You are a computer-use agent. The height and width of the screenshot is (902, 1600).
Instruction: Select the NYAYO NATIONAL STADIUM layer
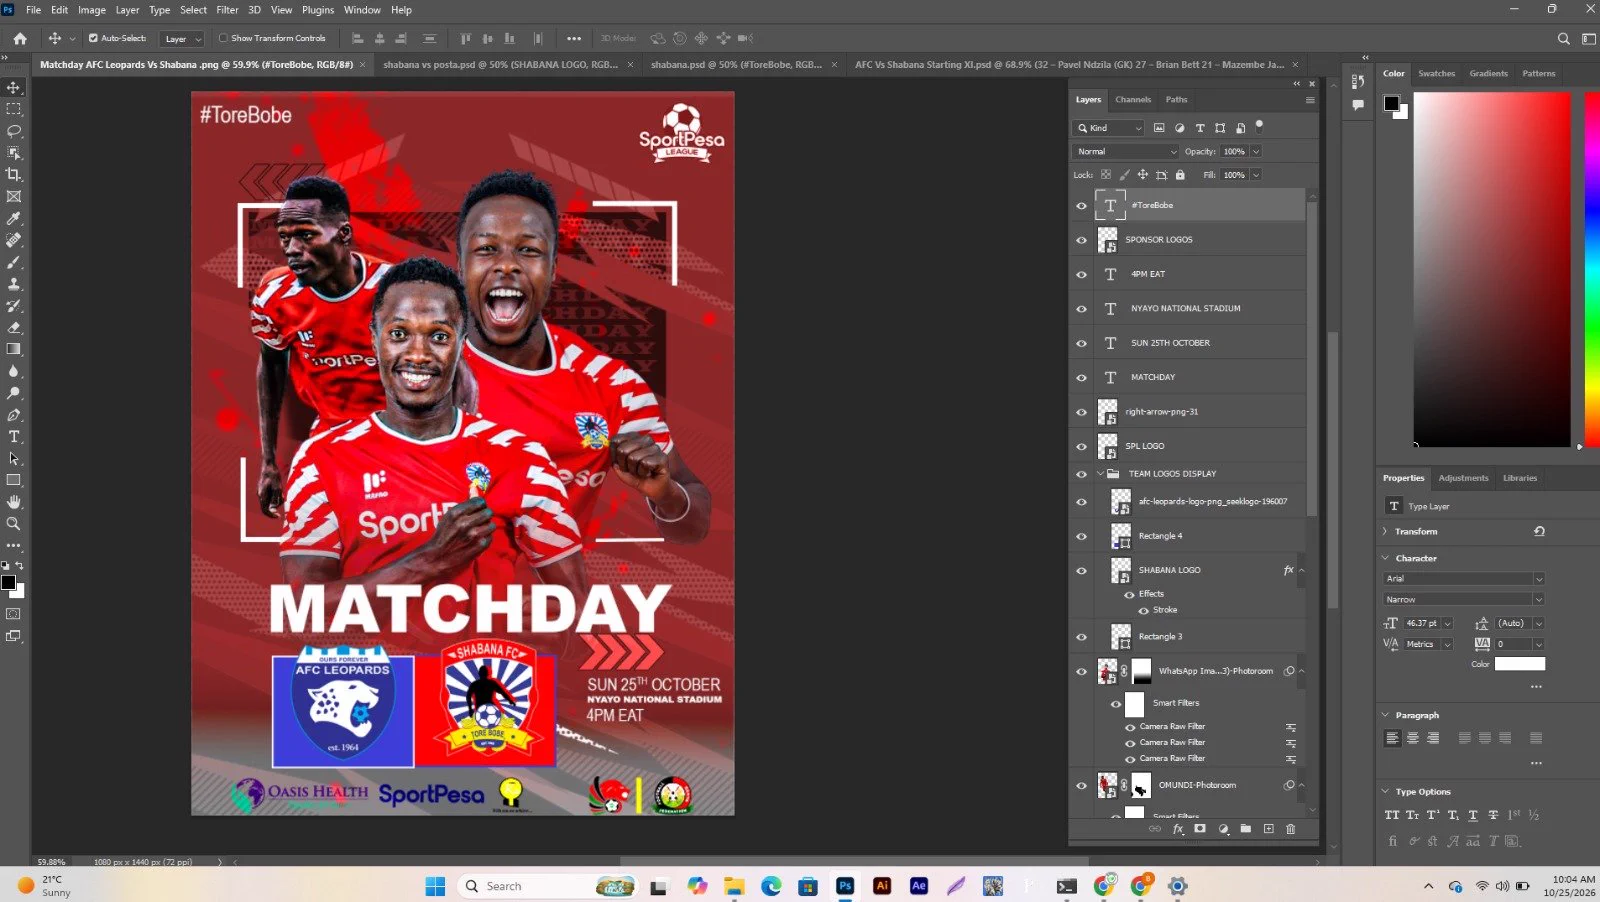pos(1187,309)
